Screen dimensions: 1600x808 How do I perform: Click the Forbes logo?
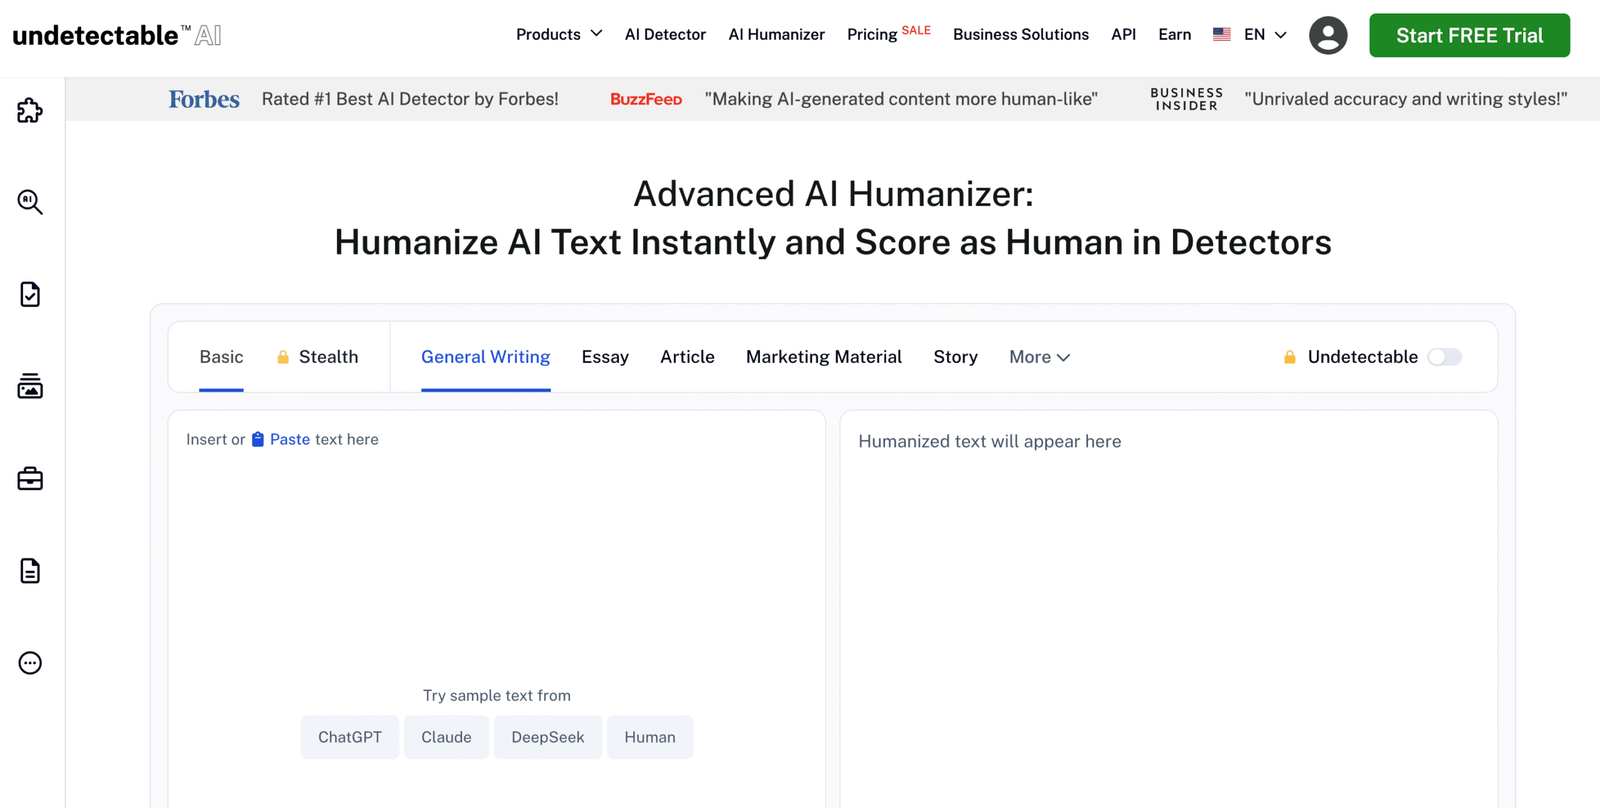point(204,99)
